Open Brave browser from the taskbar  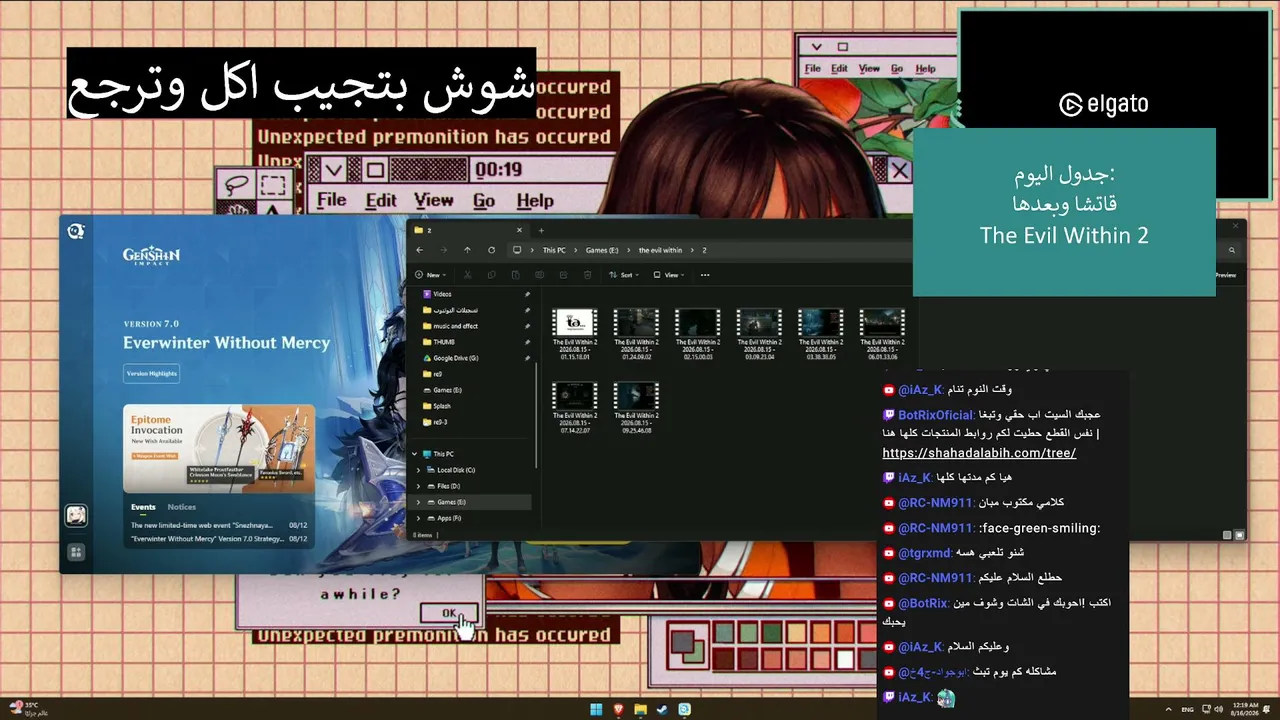coord(618,710)
